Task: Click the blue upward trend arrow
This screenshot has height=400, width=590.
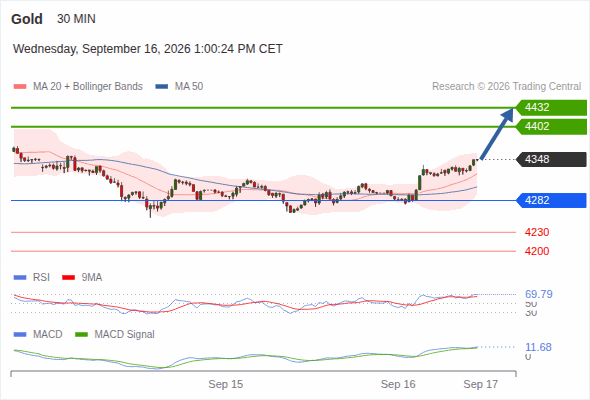Action: tap(497, 134)
